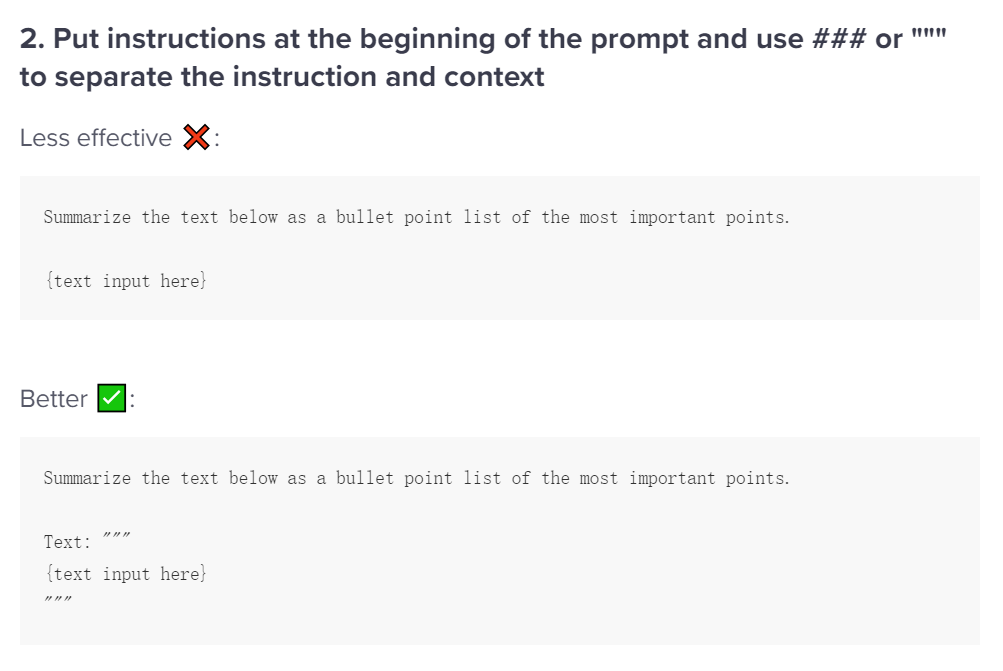Click the red X mark icon
1003x671 pixels.
197,139
